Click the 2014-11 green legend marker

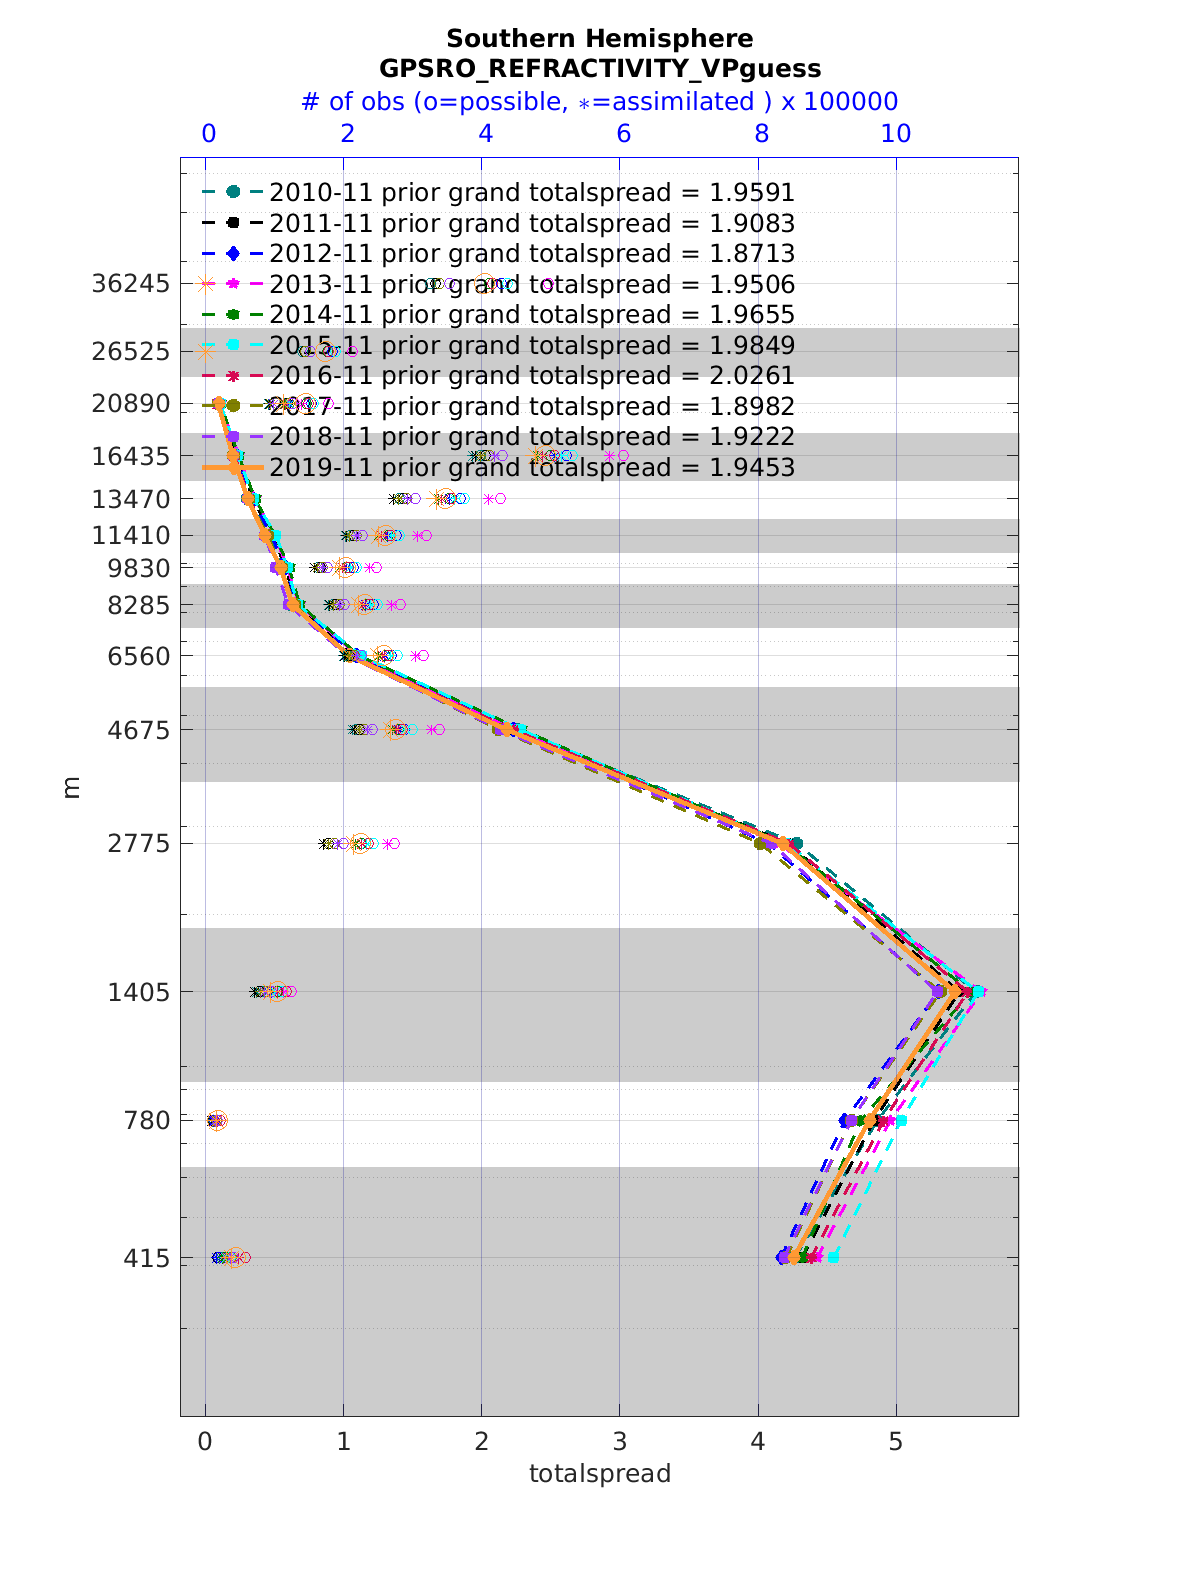[x=232, y=314]
